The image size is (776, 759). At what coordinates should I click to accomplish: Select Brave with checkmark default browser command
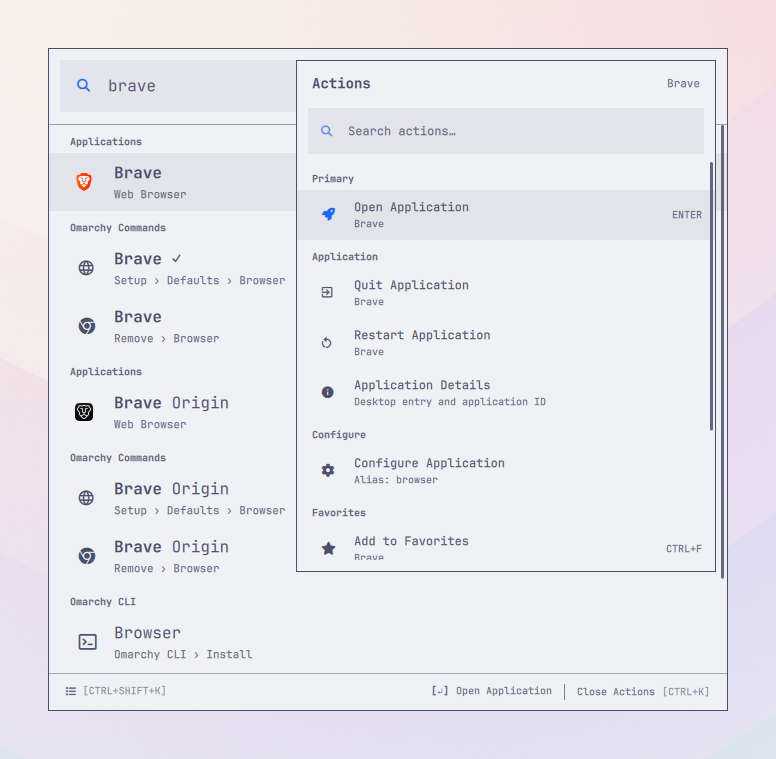(173, 268)
